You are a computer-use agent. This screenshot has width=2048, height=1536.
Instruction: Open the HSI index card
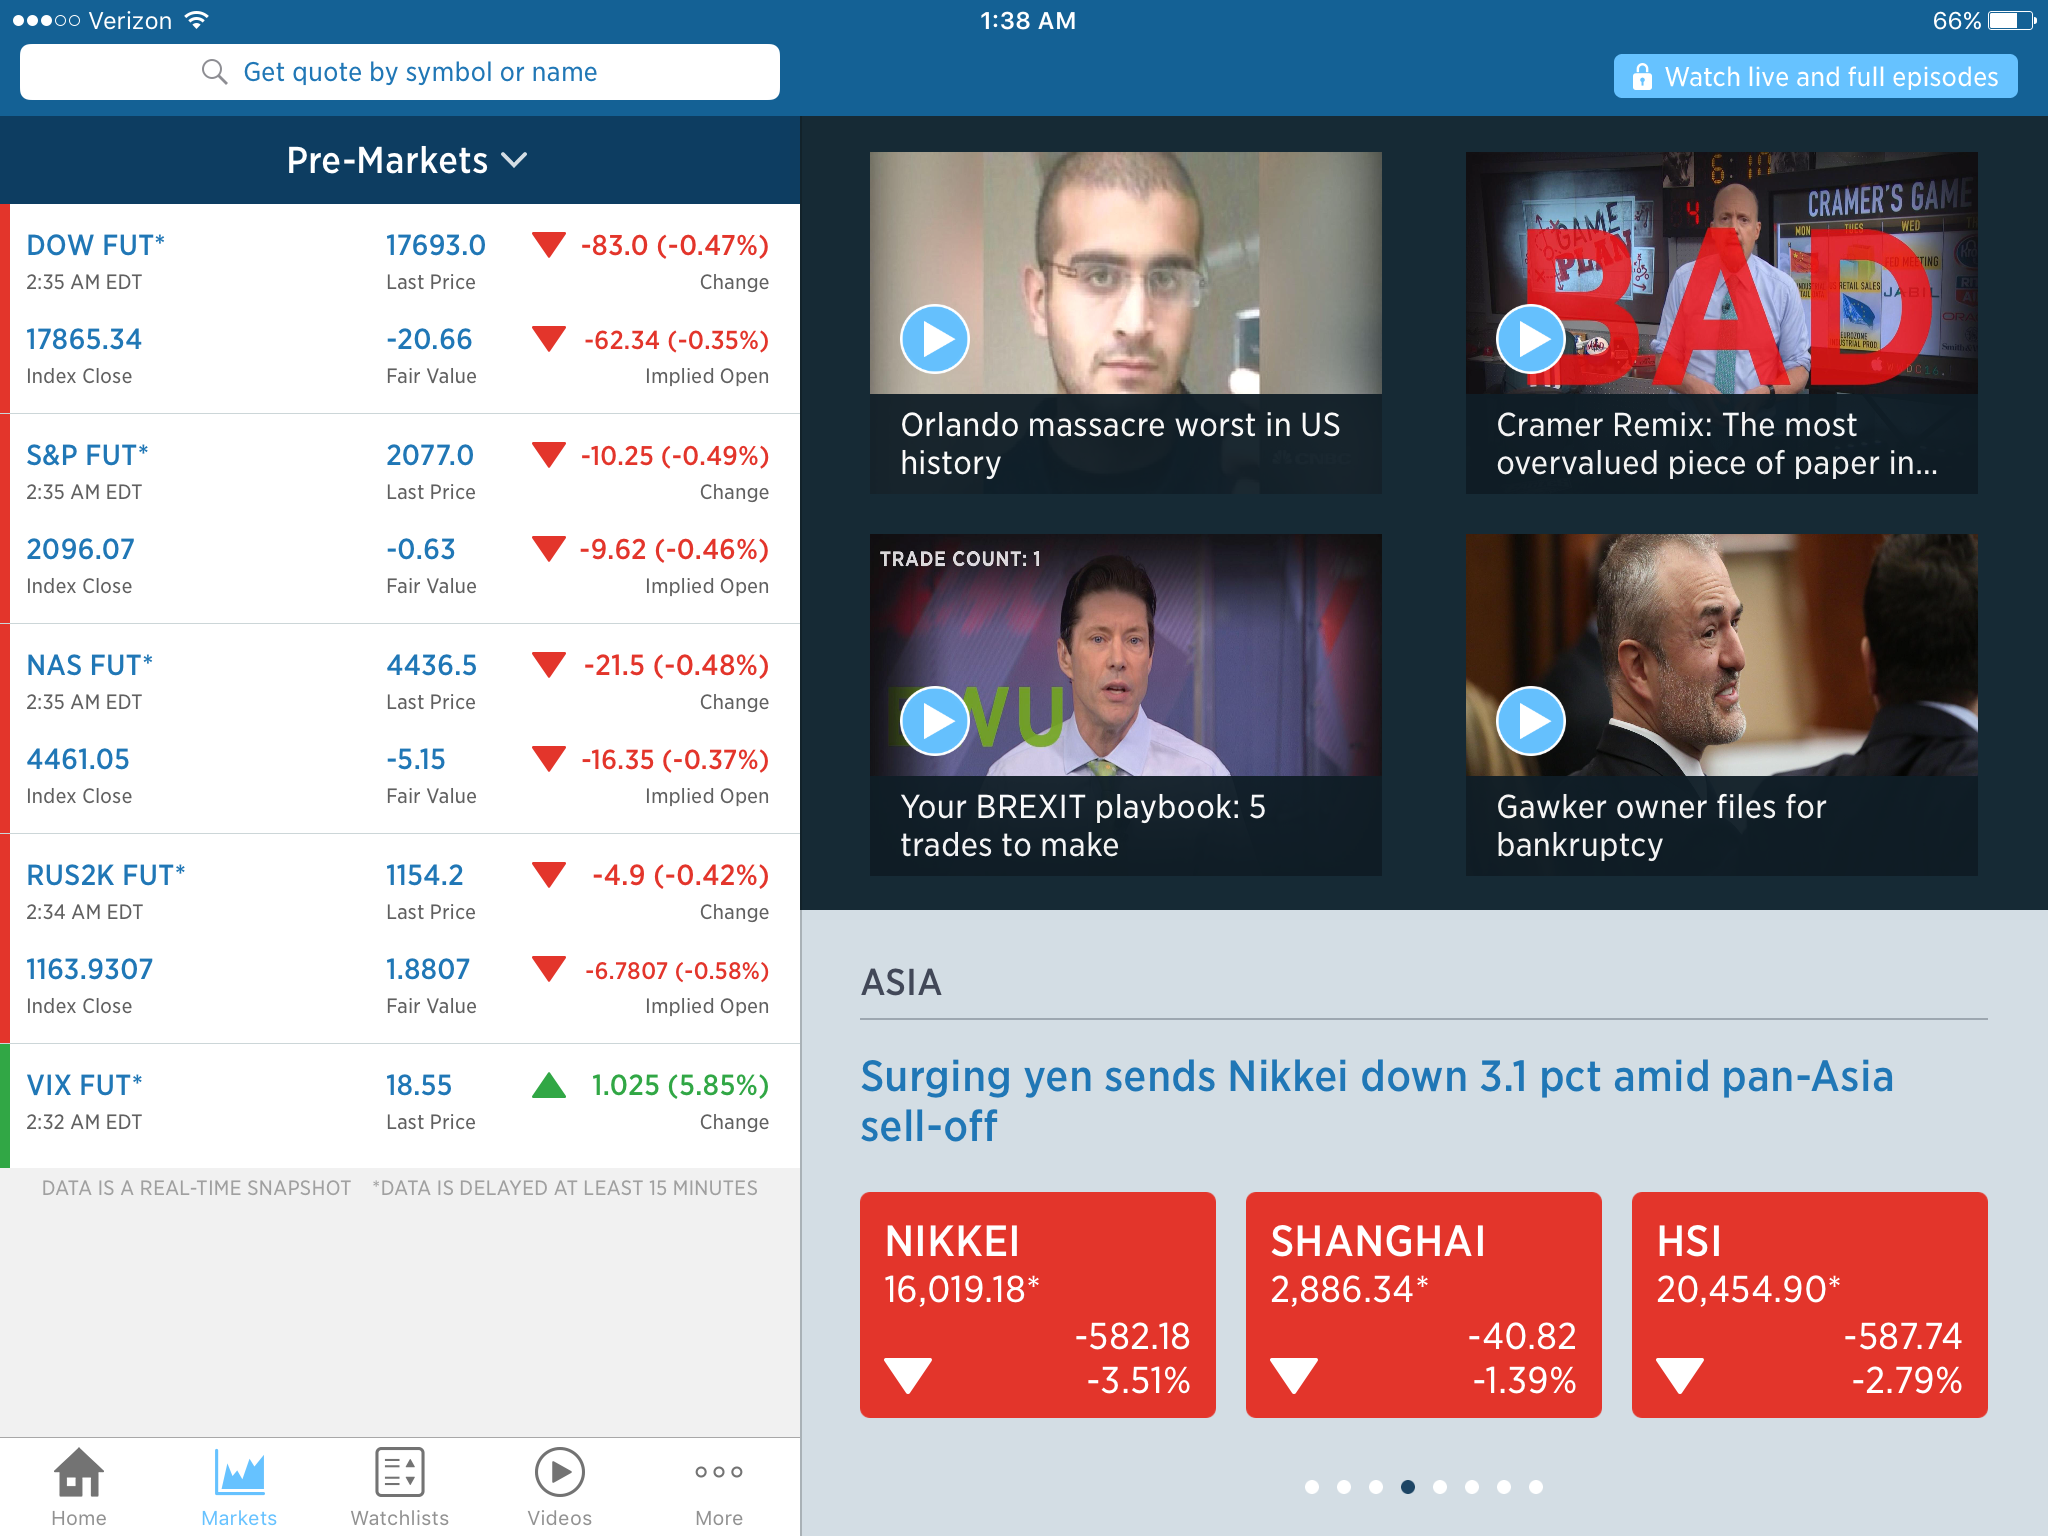[x=1810, y=1304]
